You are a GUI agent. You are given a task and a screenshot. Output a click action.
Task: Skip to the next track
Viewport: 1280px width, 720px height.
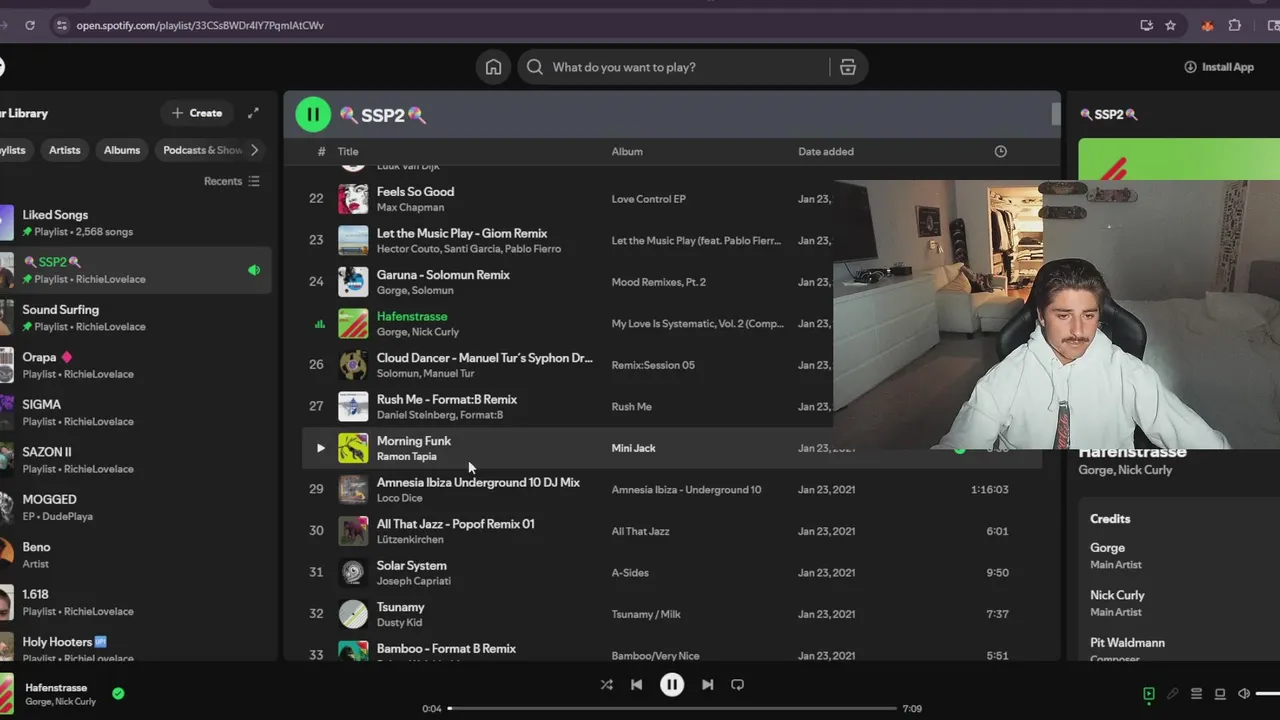707,685
